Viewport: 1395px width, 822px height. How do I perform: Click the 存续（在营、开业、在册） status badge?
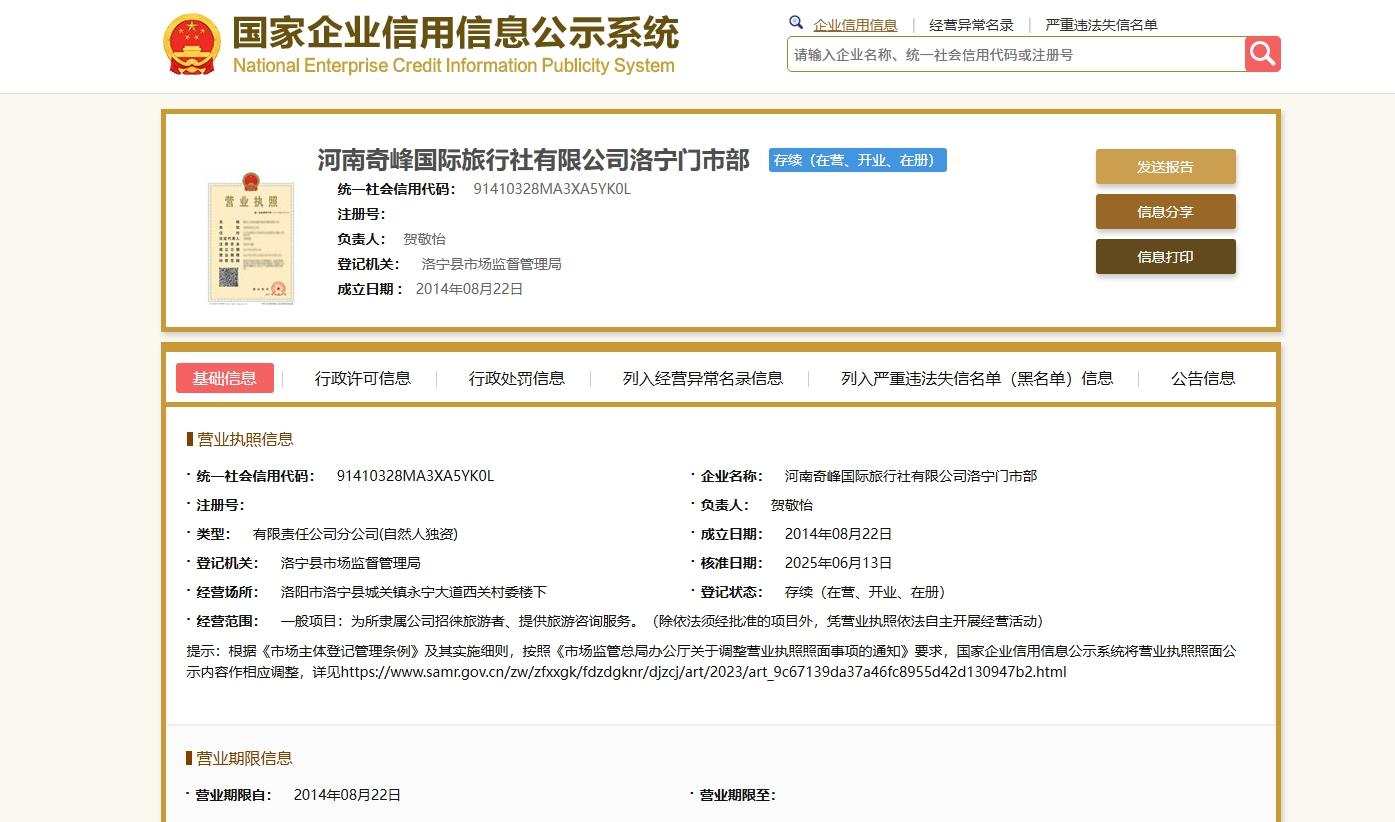click(858, 160)
